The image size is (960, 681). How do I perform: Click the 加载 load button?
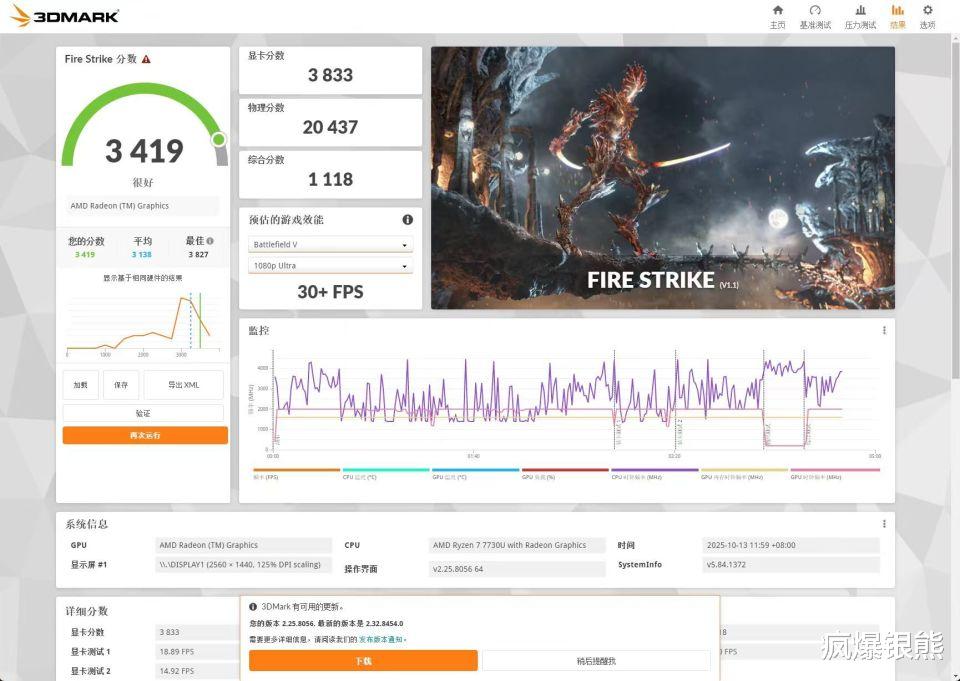(80, 385)
